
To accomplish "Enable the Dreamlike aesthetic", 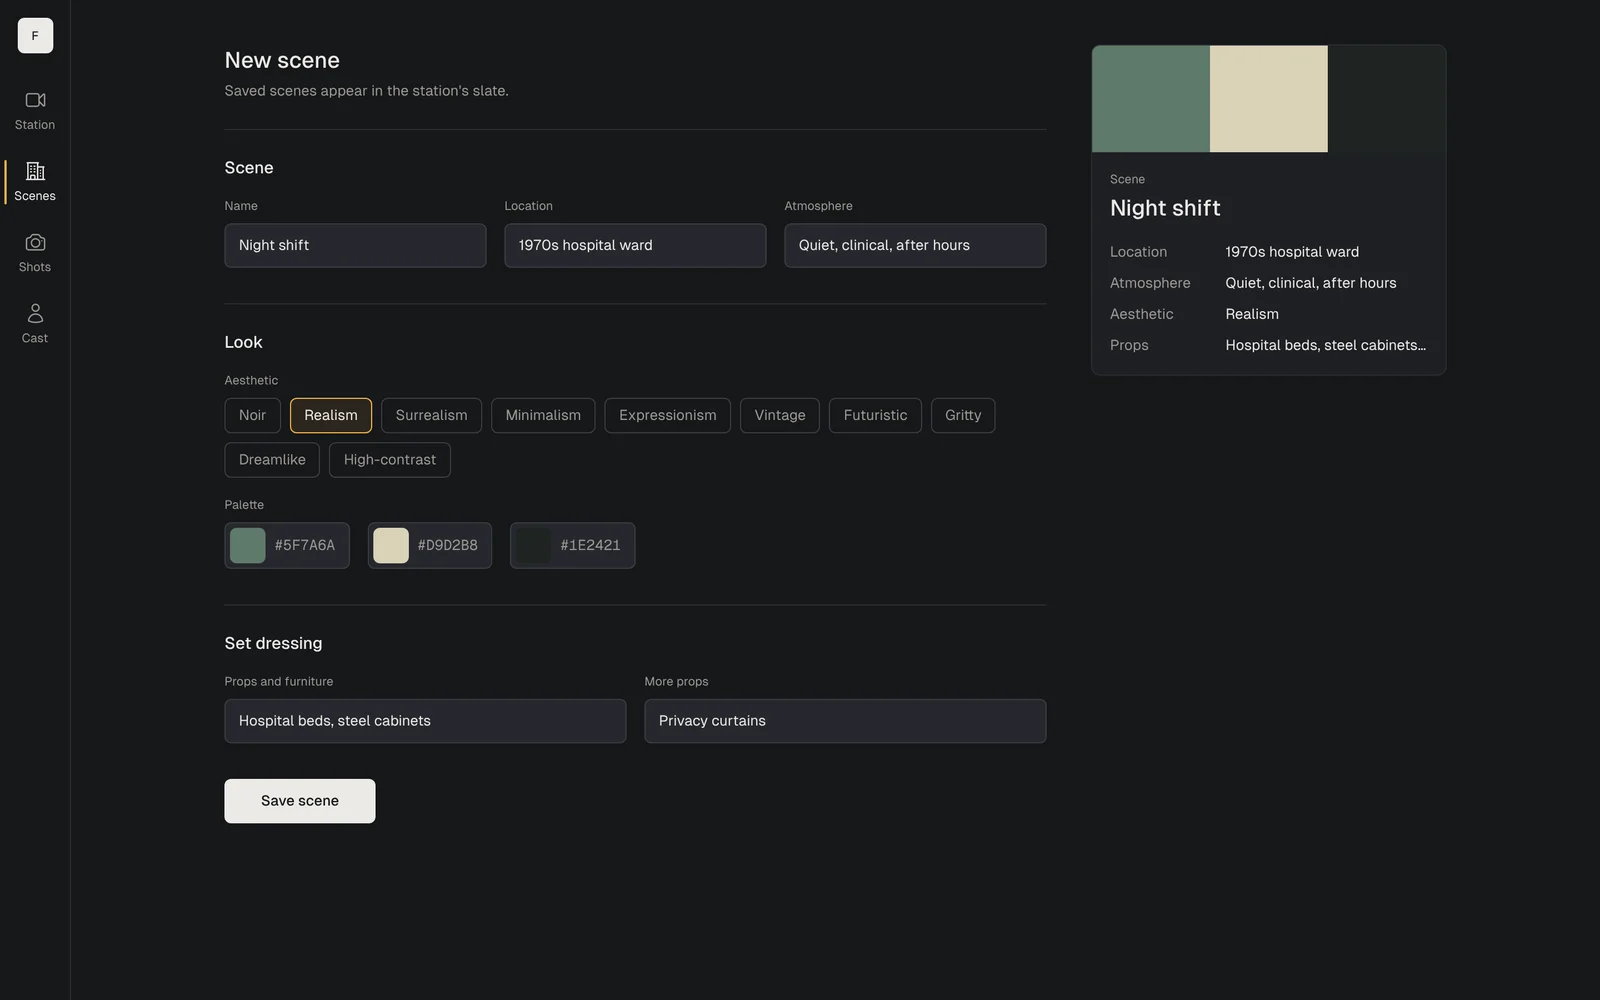I will click(272, 460).
